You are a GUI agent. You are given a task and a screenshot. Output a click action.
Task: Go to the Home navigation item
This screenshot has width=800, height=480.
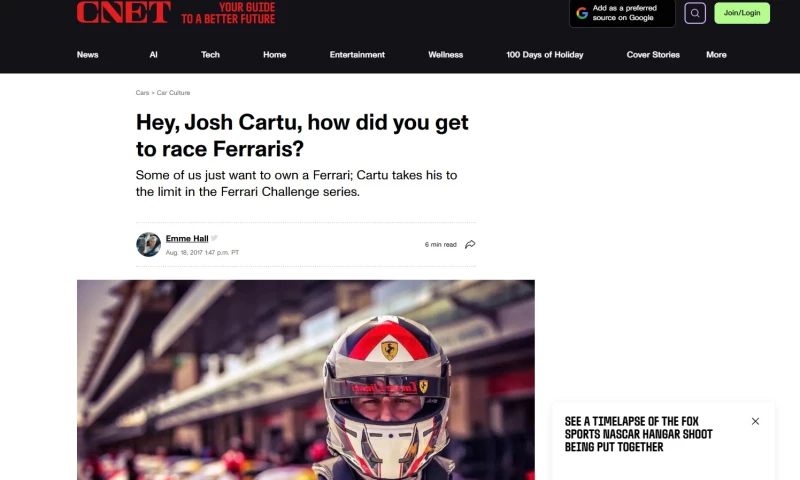pyautogui.click(x=274, y=55)
